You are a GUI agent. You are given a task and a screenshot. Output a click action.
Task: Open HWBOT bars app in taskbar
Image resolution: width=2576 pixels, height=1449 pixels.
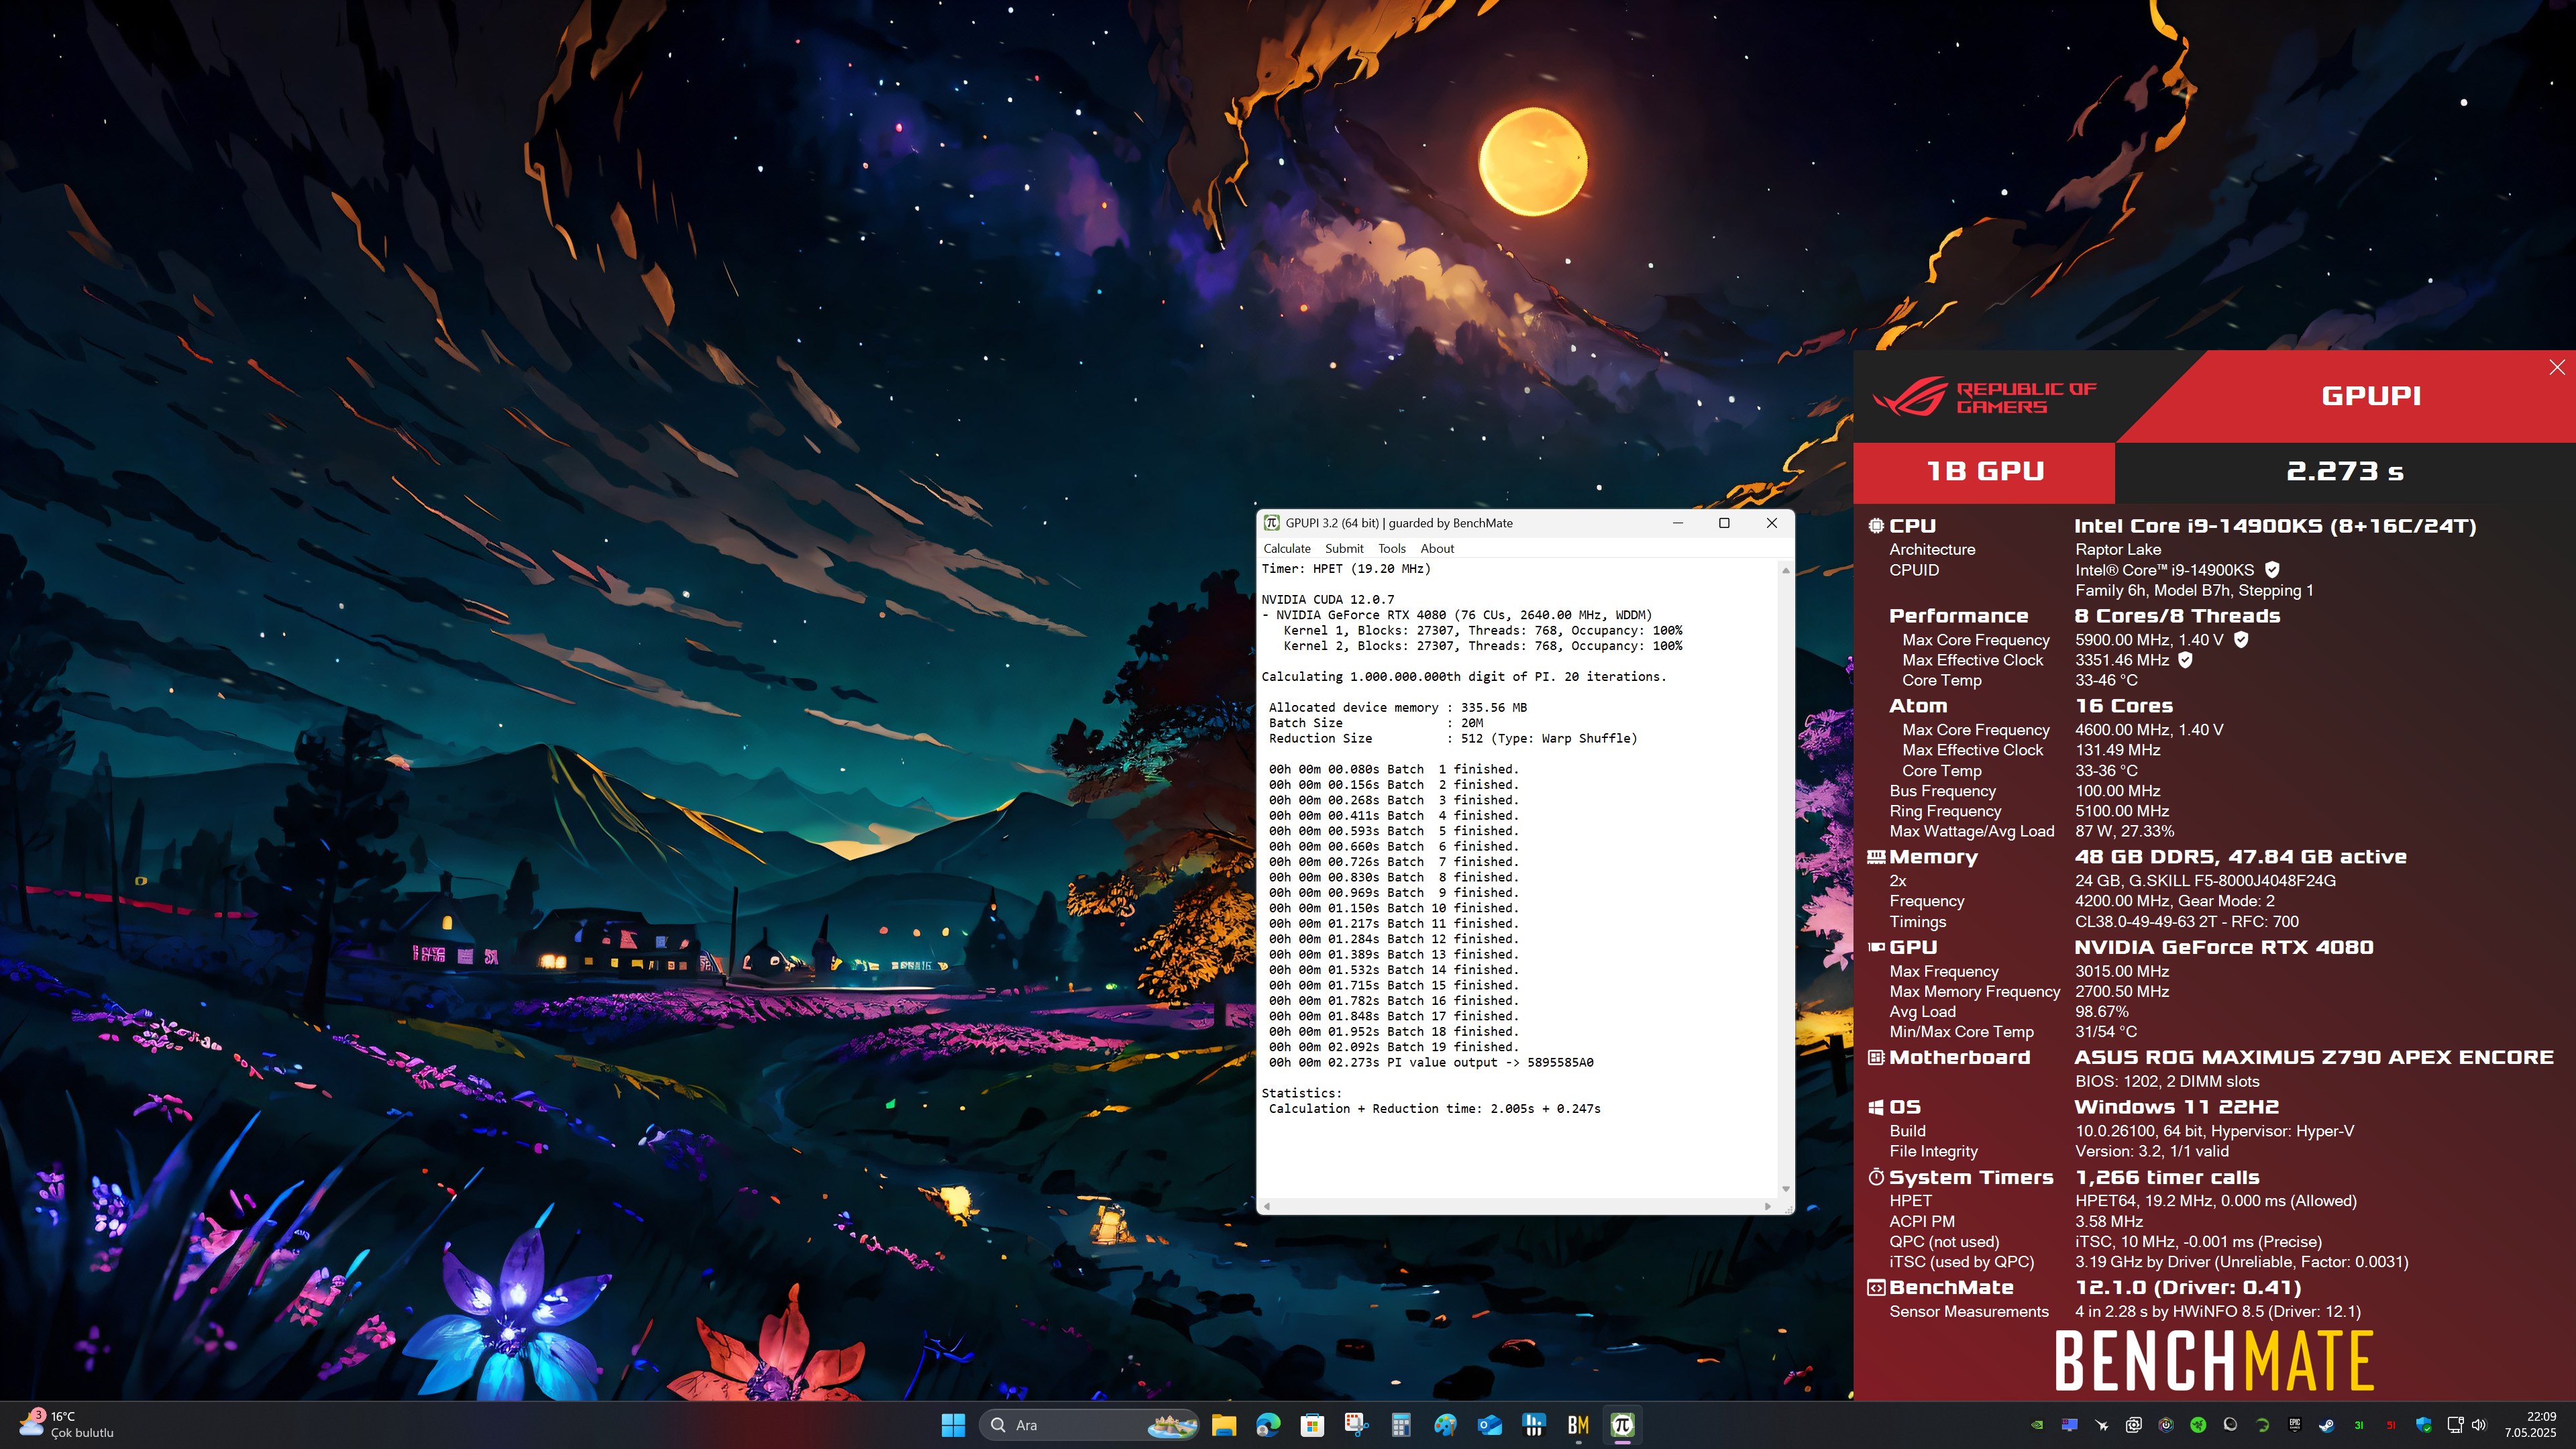pos(1533,1425)
